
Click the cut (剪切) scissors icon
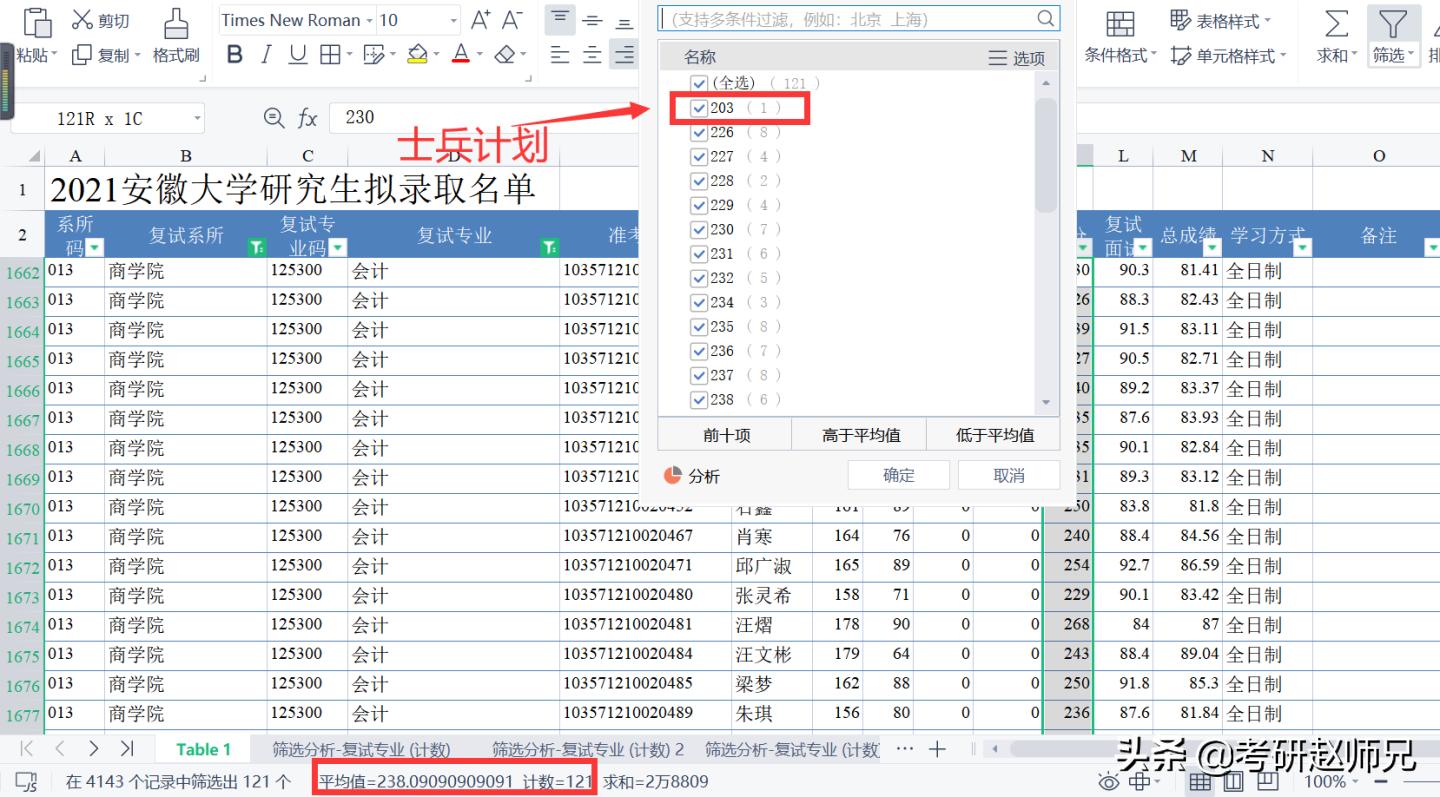(x=82, y=20)
